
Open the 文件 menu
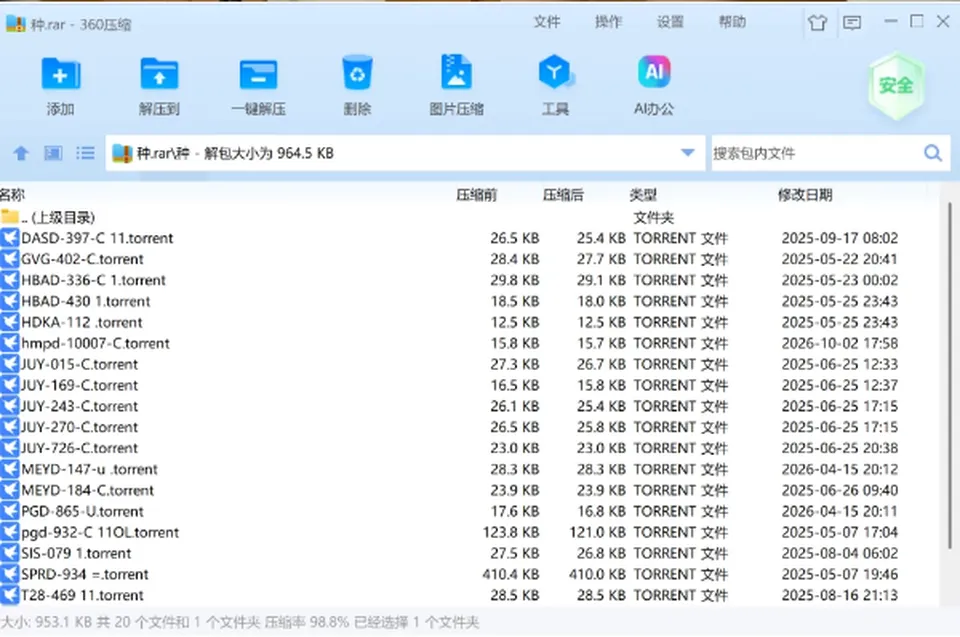point(547,23)
